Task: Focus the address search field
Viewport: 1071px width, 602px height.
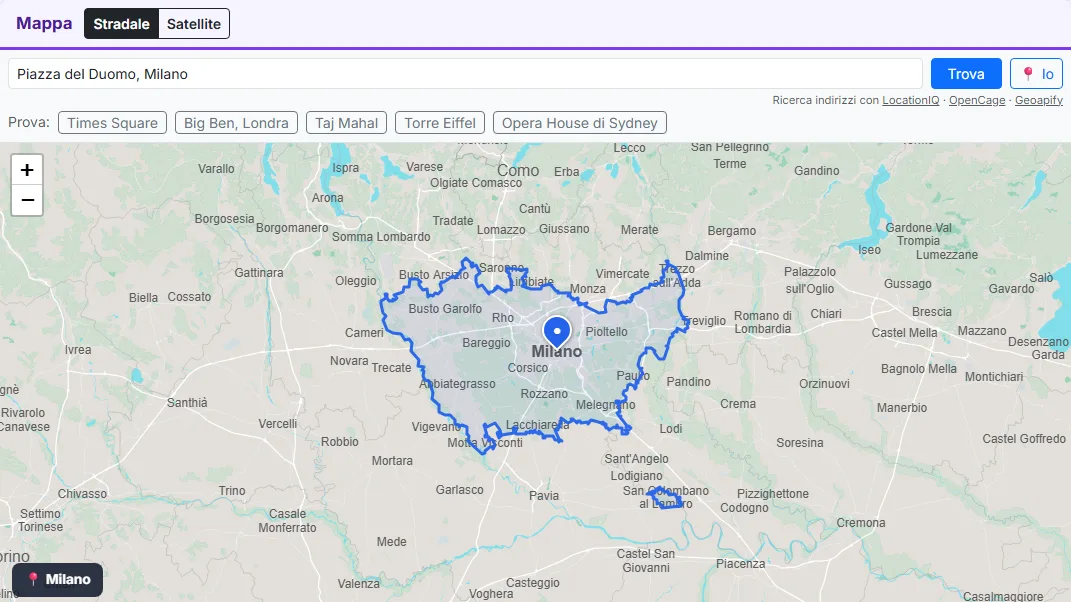Action: tap(465, 74)
